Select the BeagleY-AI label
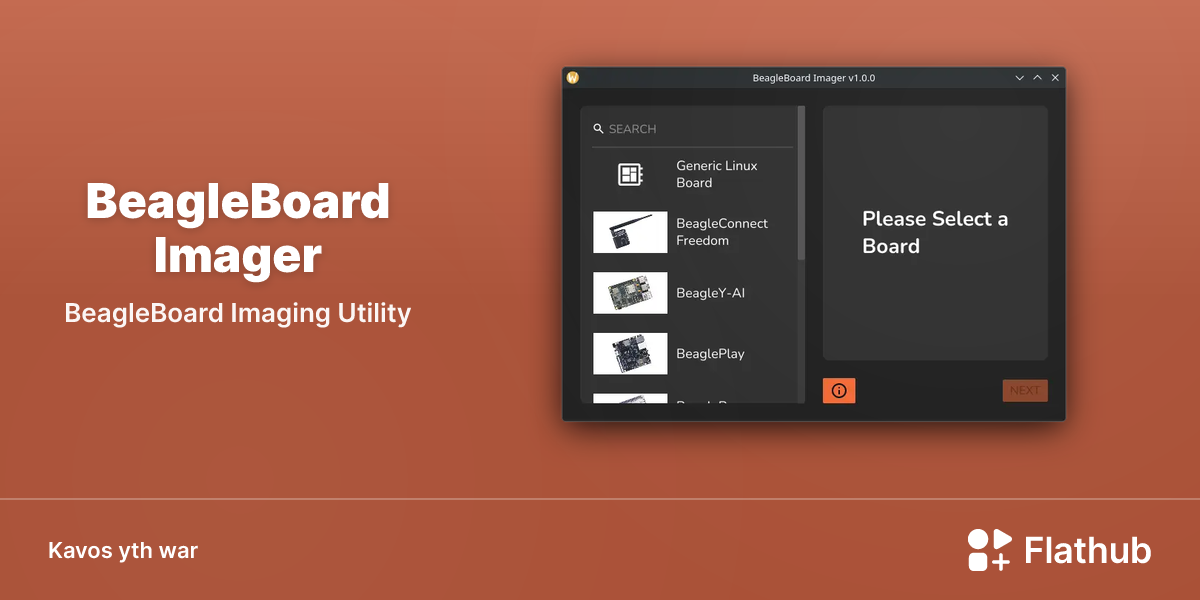Viewport: 1200px width, 600px height. 710,293
